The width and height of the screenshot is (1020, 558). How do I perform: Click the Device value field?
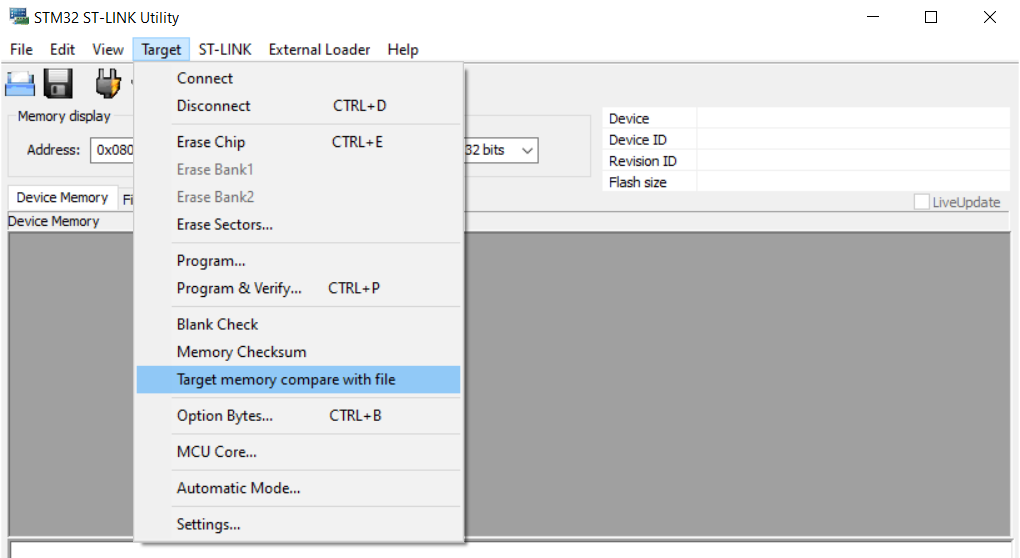pos(853,118)
